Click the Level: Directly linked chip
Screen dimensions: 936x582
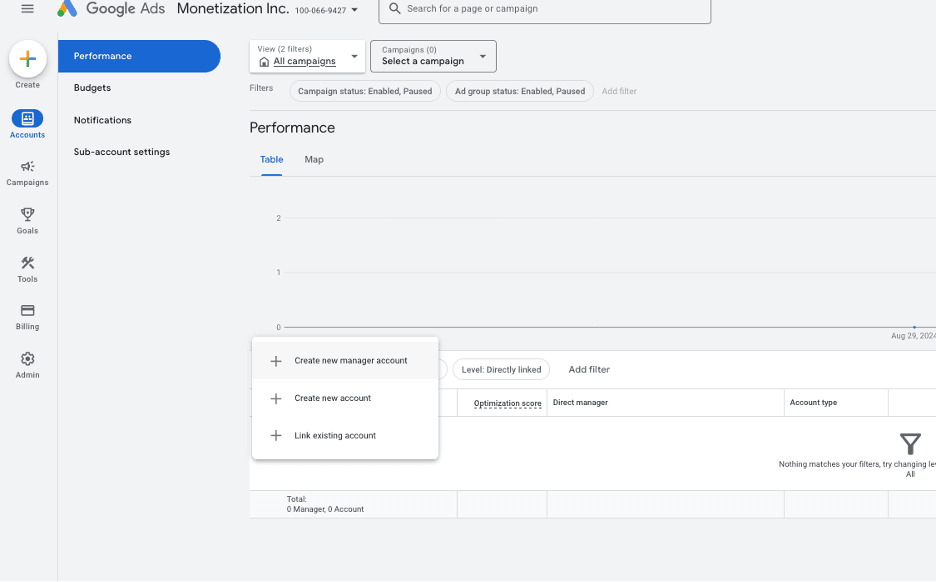coord(500,369)
